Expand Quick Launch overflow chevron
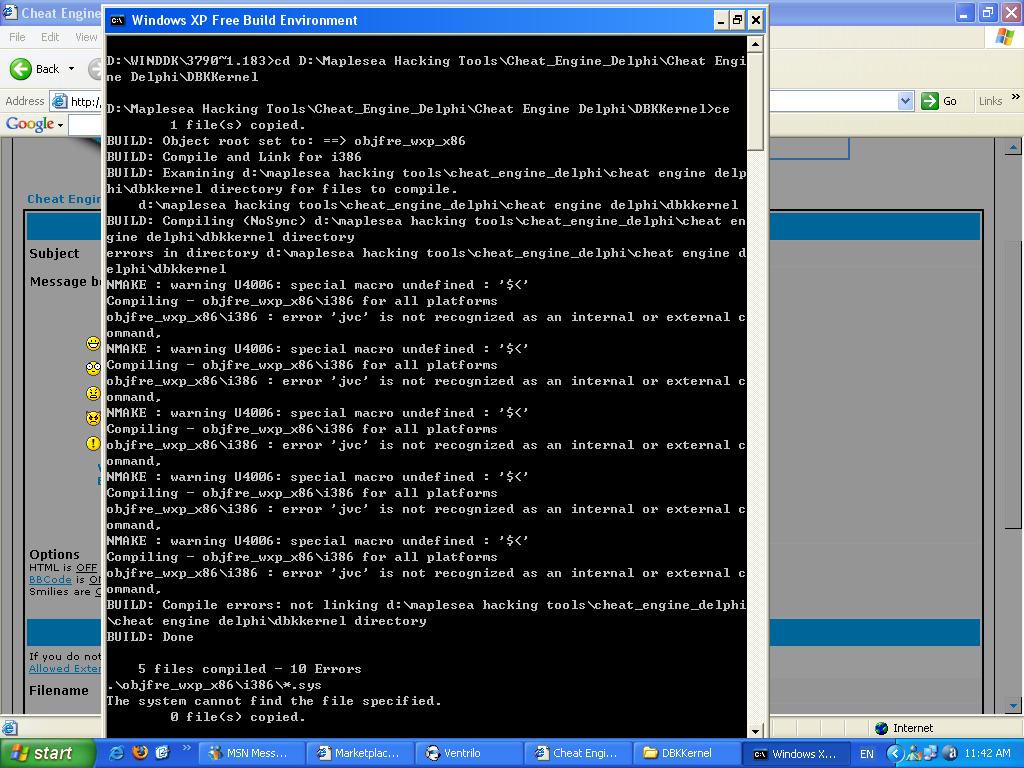1024x768 pixels. point(185,748)
